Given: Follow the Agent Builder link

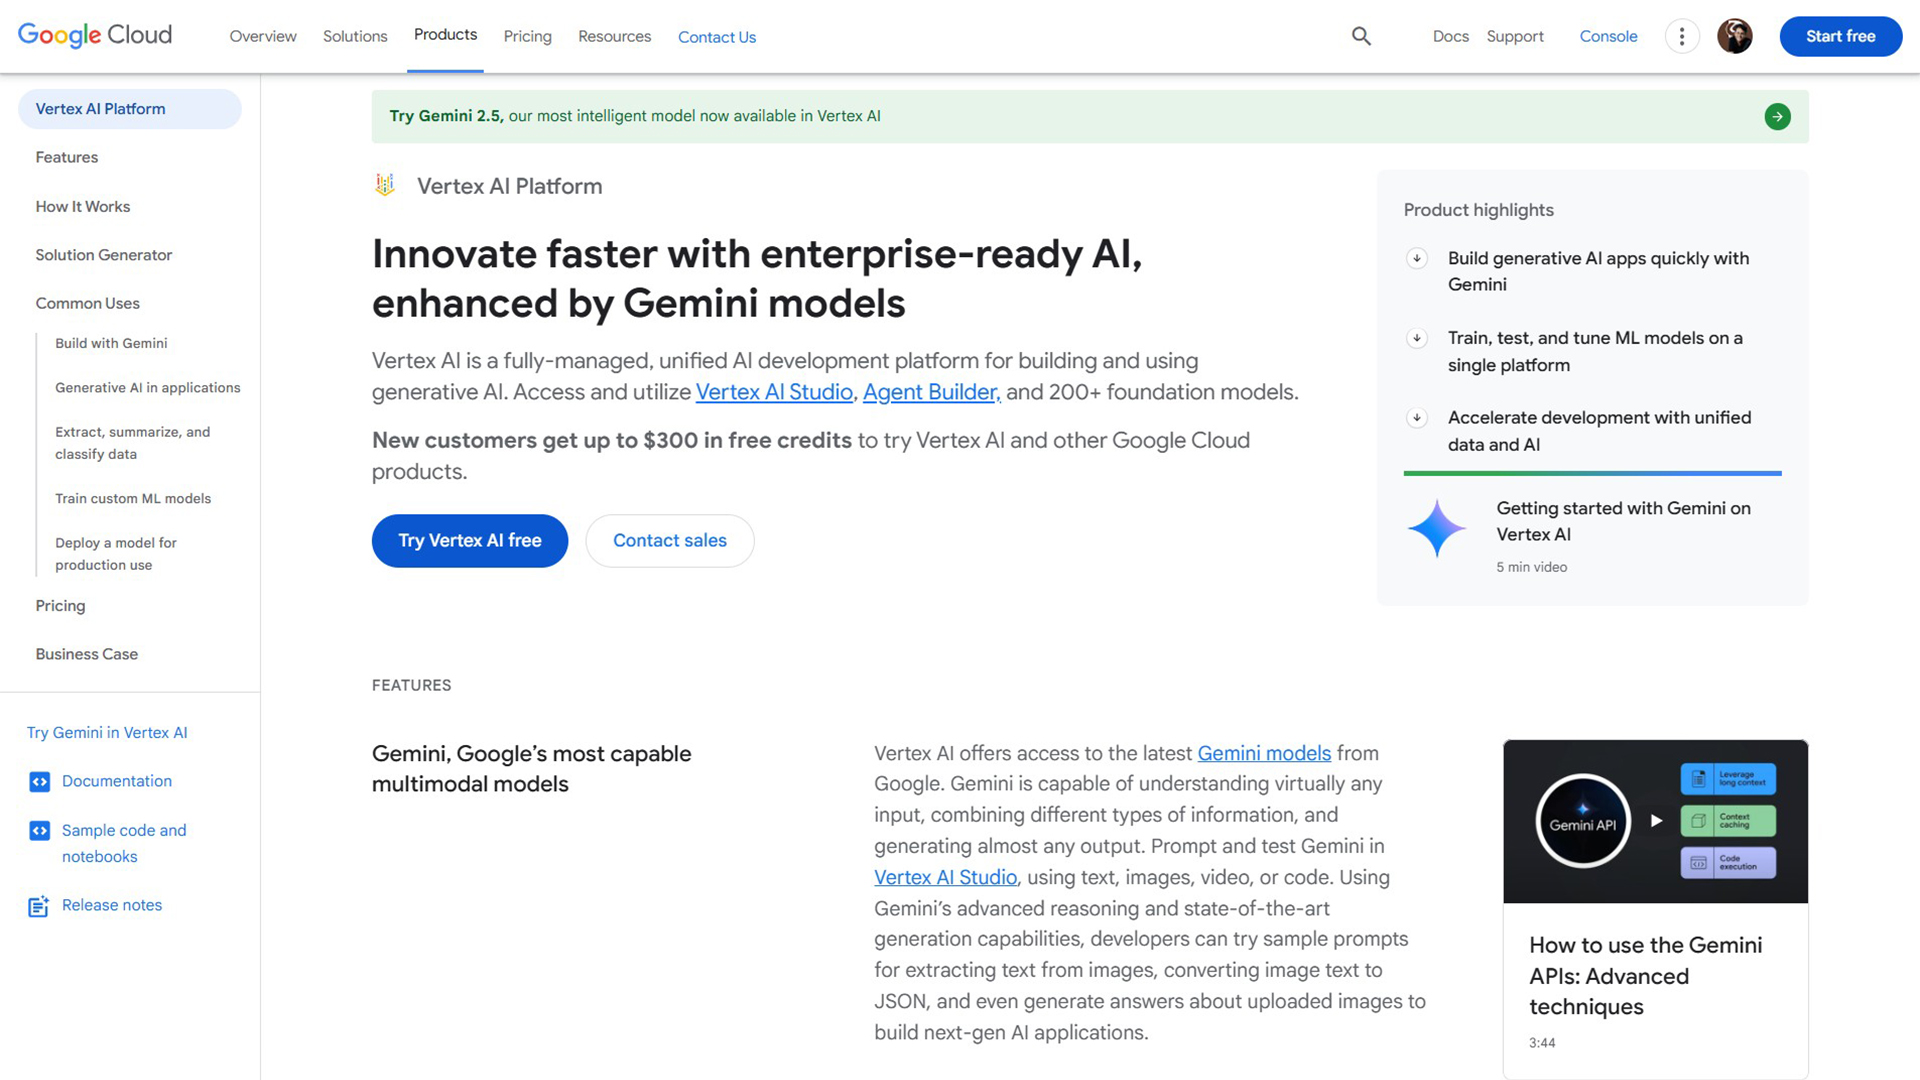Looking at the screenshot, I should coord(932,393).
